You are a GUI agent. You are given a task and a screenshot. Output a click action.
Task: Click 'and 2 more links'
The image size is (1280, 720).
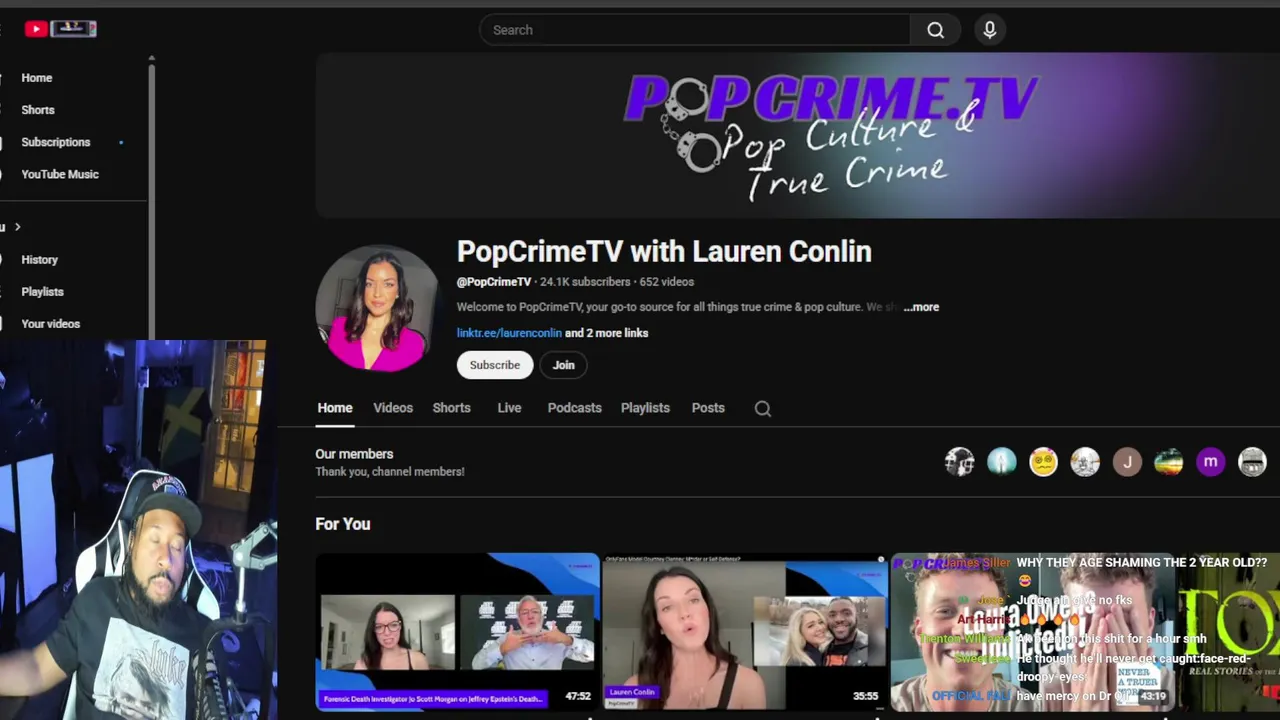coord(607,333)
